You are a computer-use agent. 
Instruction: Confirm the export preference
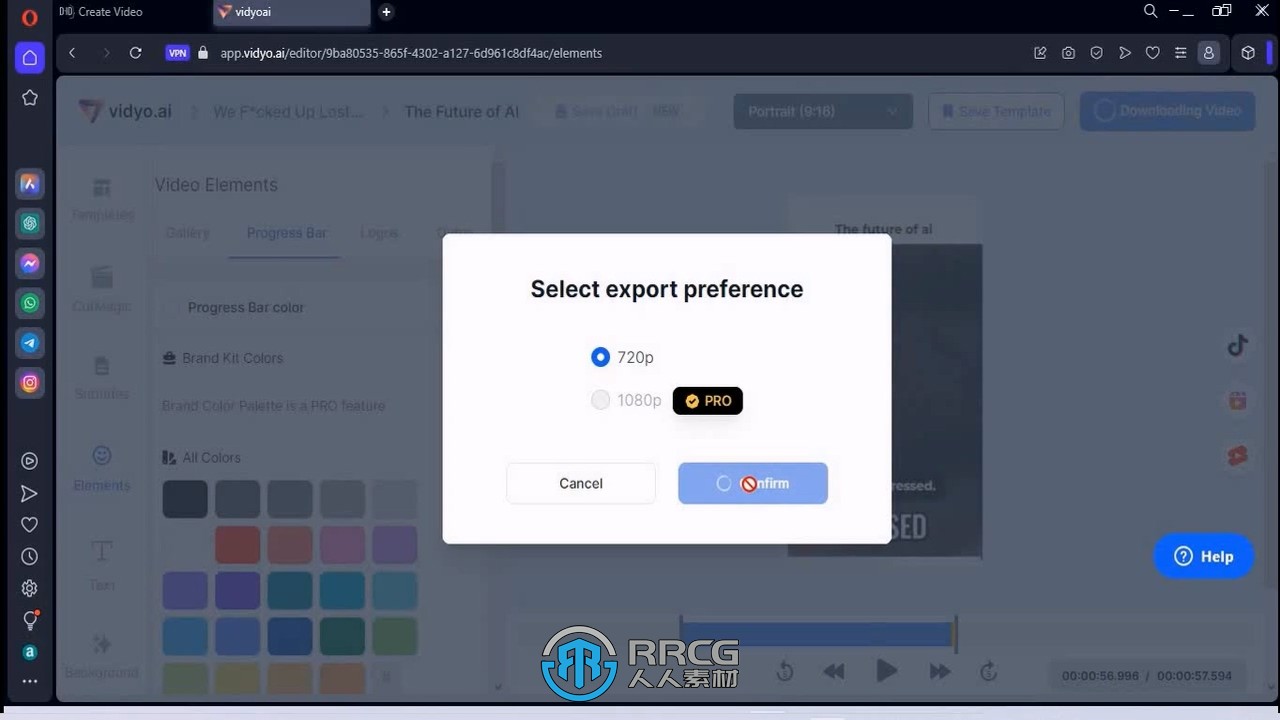(x=753, y=483)
